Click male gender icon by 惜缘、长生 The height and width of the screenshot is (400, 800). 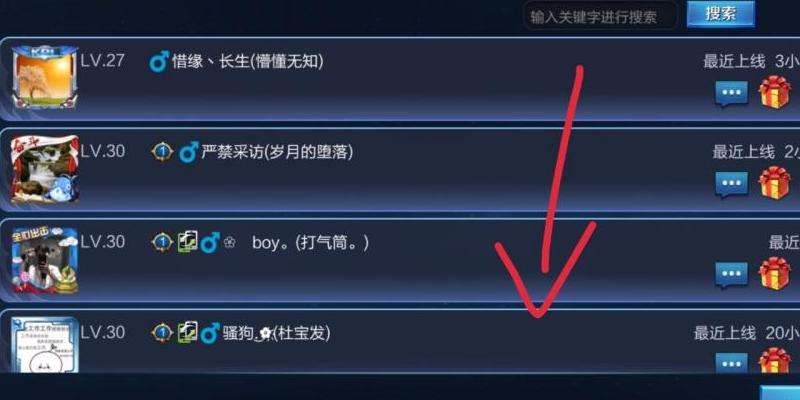coord(159,62)
